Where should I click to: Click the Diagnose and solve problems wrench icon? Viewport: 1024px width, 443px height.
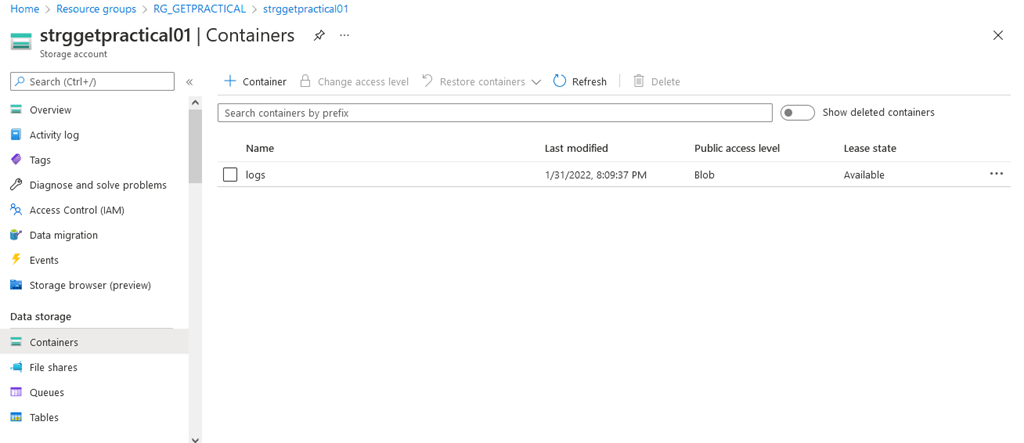click(16, 185)
